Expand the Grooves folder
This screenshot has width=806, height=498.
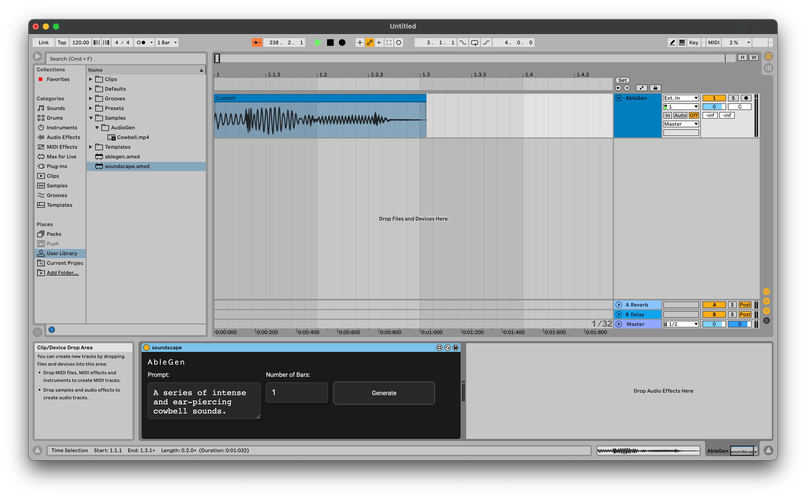pos(90,99)
